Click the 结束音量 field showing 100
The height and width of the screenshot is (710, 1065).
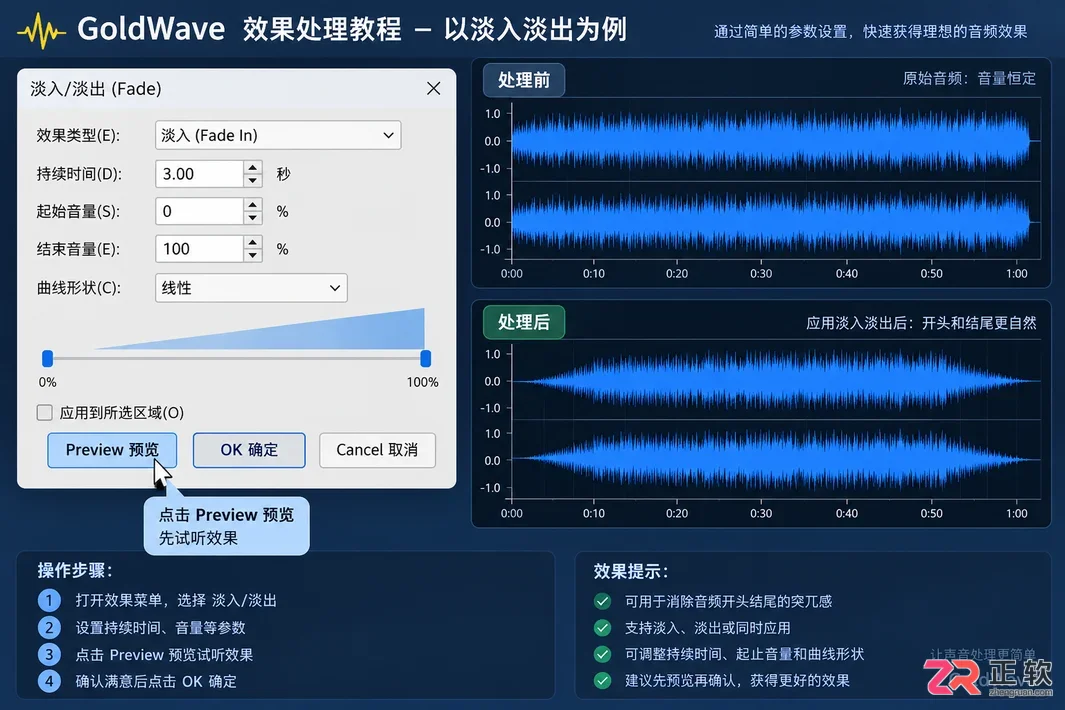click(199, 249)
